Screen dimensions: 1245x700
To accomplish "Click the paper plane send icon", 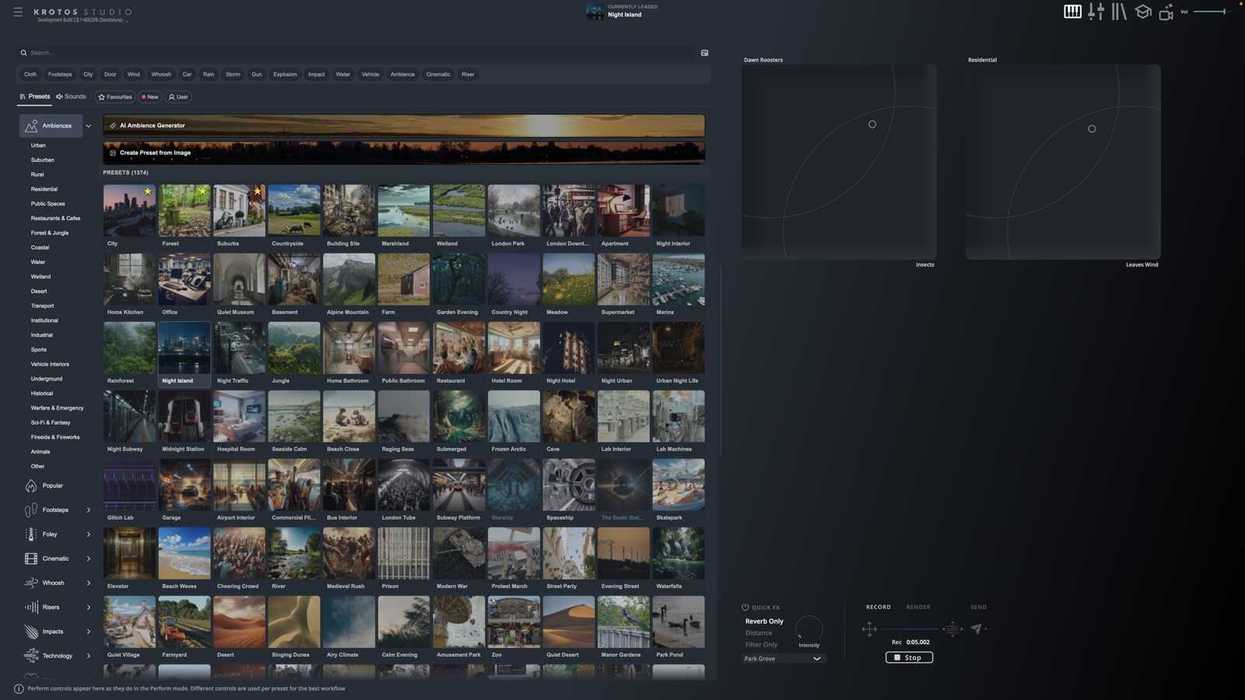I will pos(977,629).
